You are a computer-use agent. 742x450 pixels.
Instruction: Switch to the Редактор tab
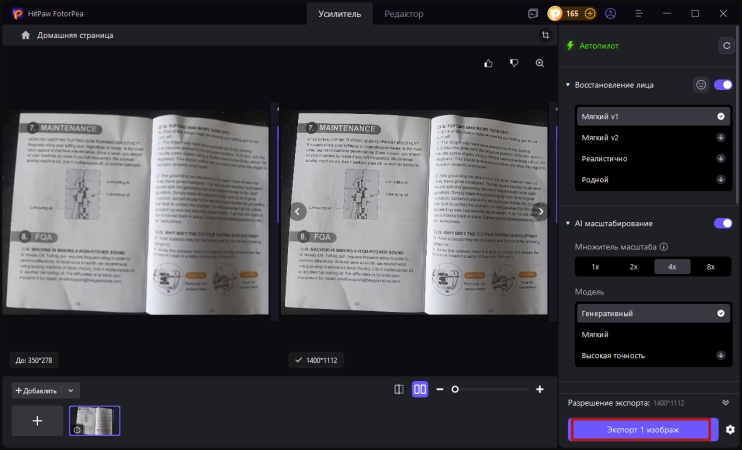click(x=404, y=14)
